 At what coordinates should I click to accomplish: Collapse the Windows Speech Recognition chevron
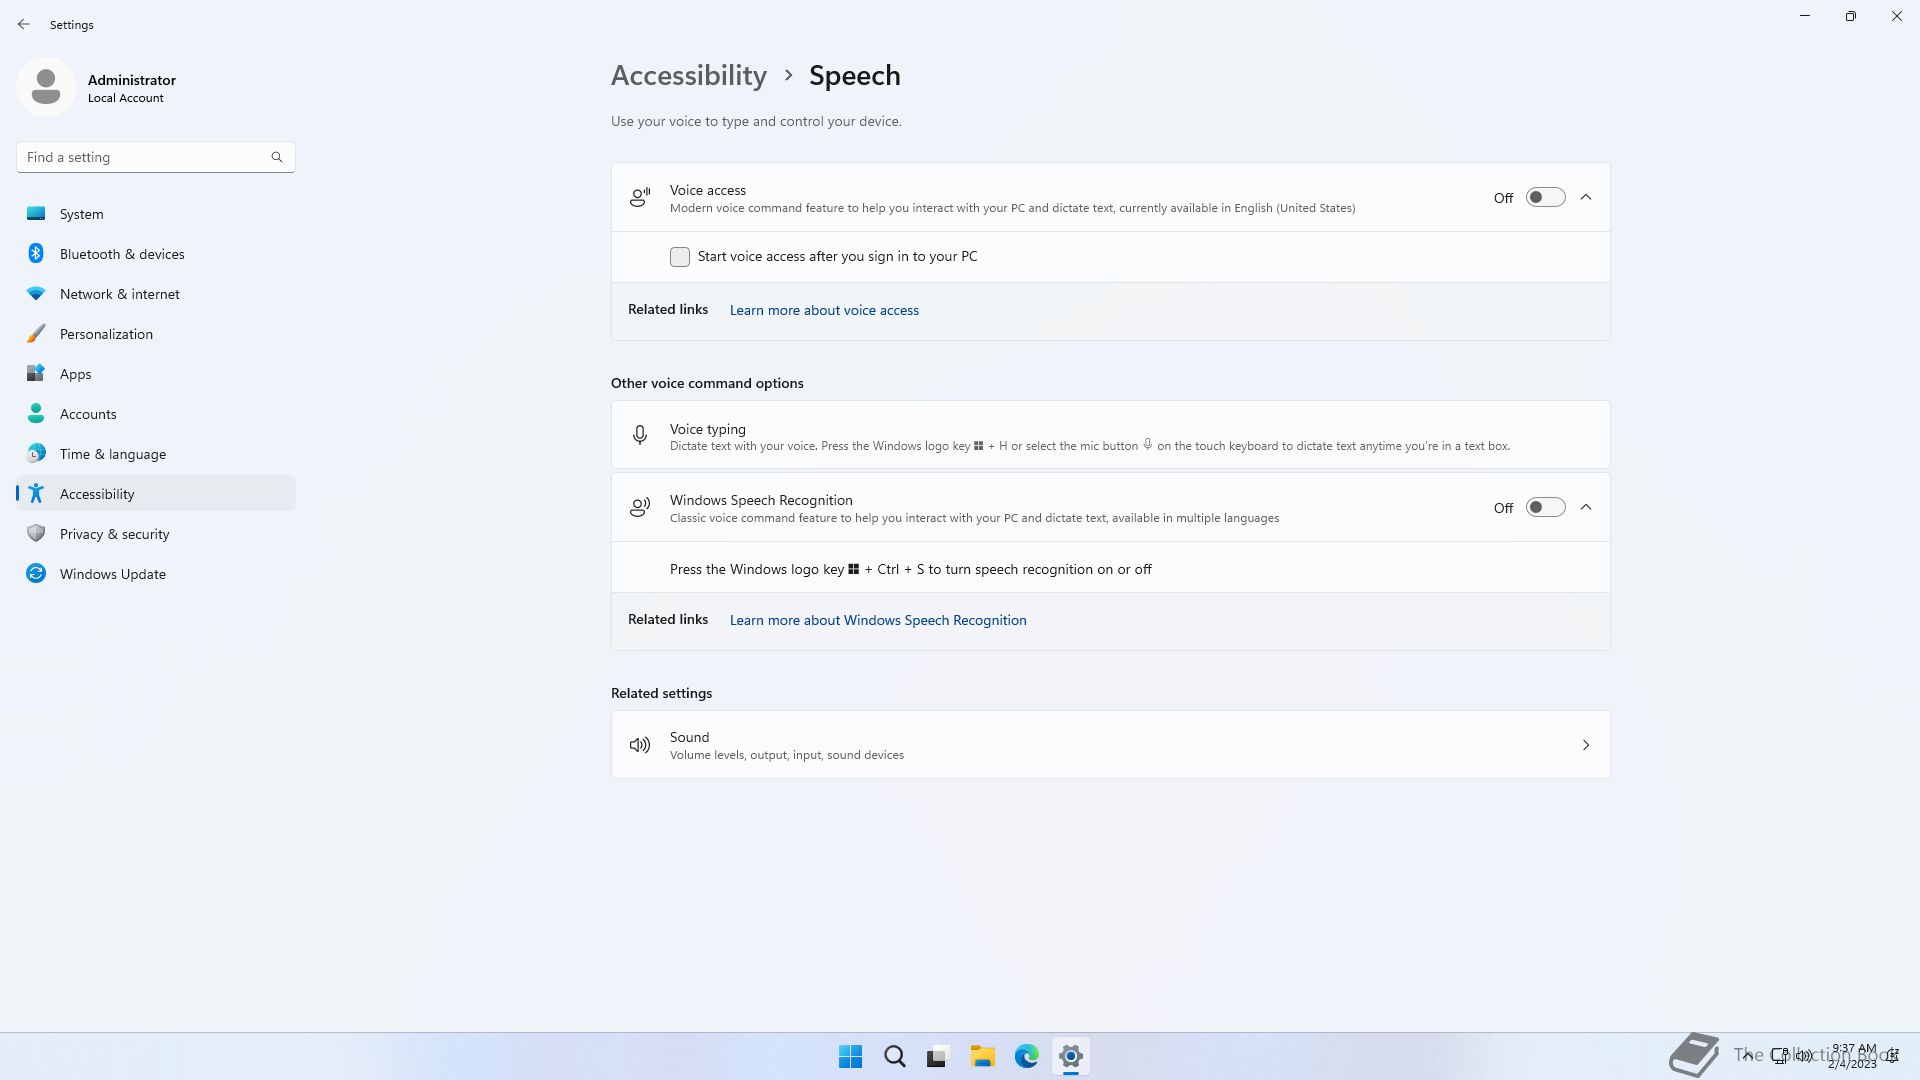[1586, 507]
